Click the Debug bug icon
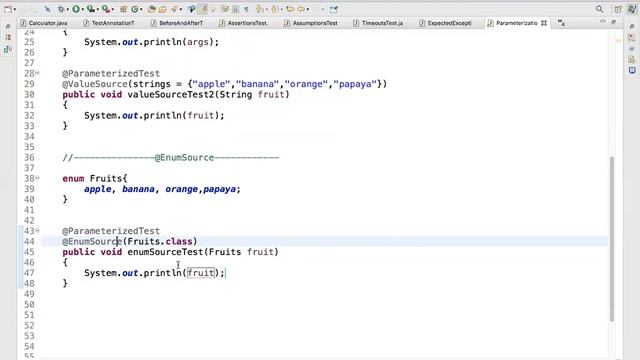The image size is (640, 360). (61, 9)
